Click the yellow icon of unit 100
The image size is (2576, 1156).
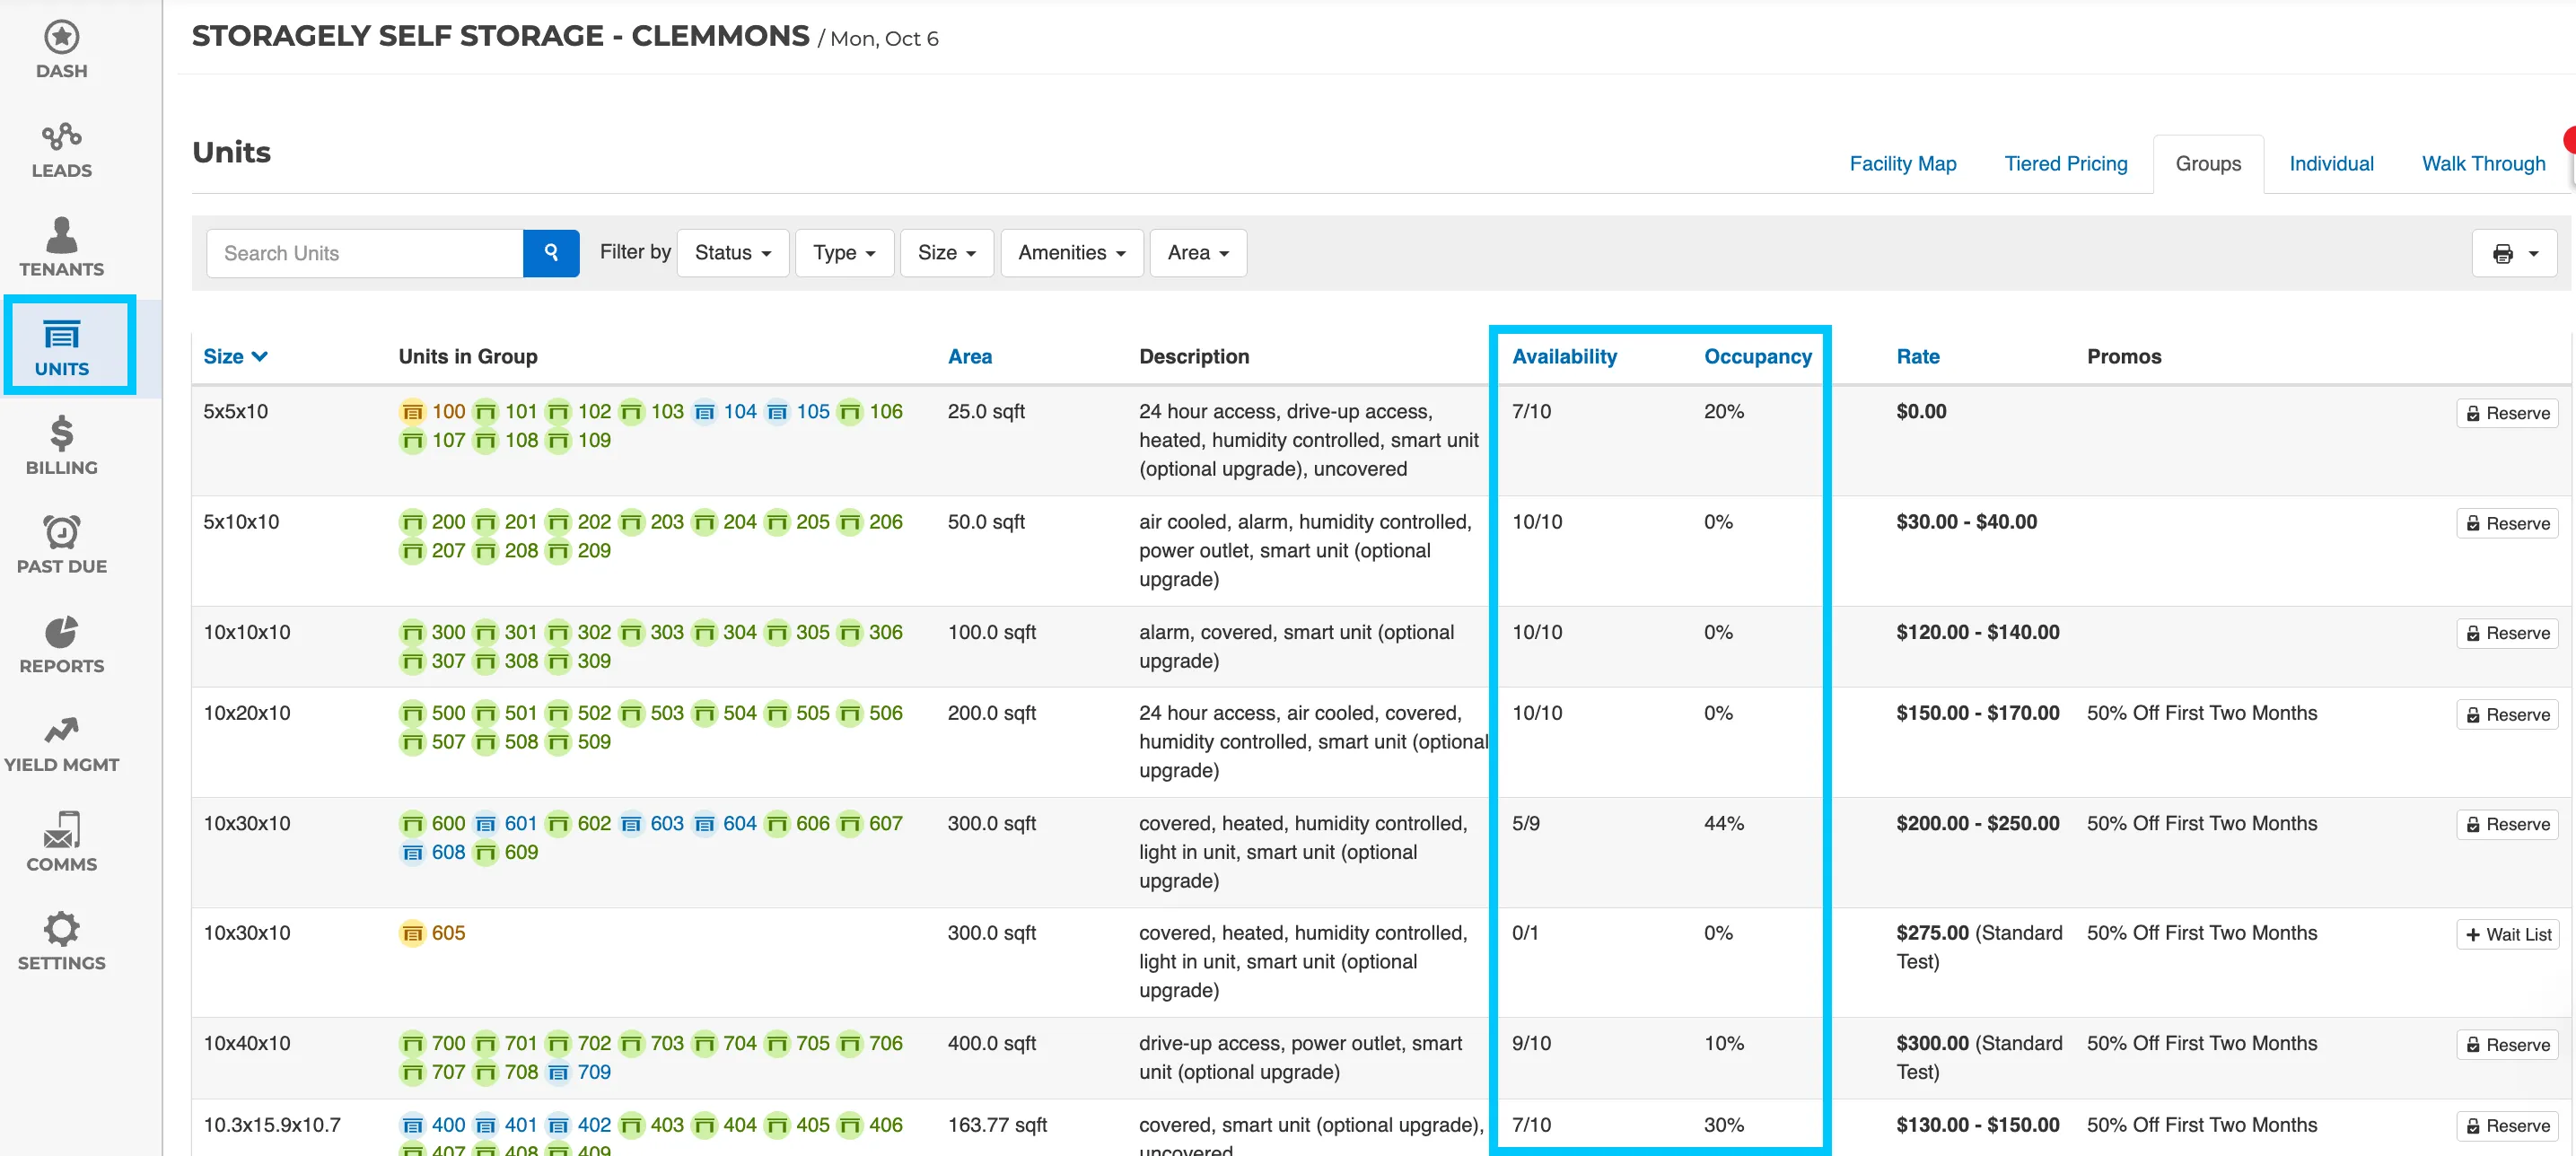tap(412, 412)
